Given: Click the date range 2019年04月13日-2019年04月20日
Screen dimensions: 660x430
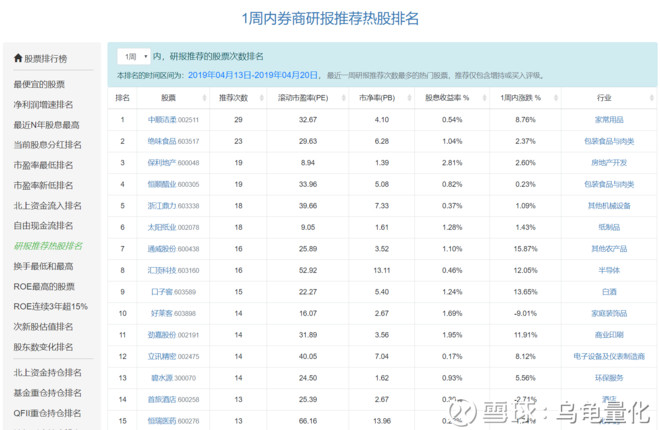Looking at the screenshot, I should click(253, 75).
